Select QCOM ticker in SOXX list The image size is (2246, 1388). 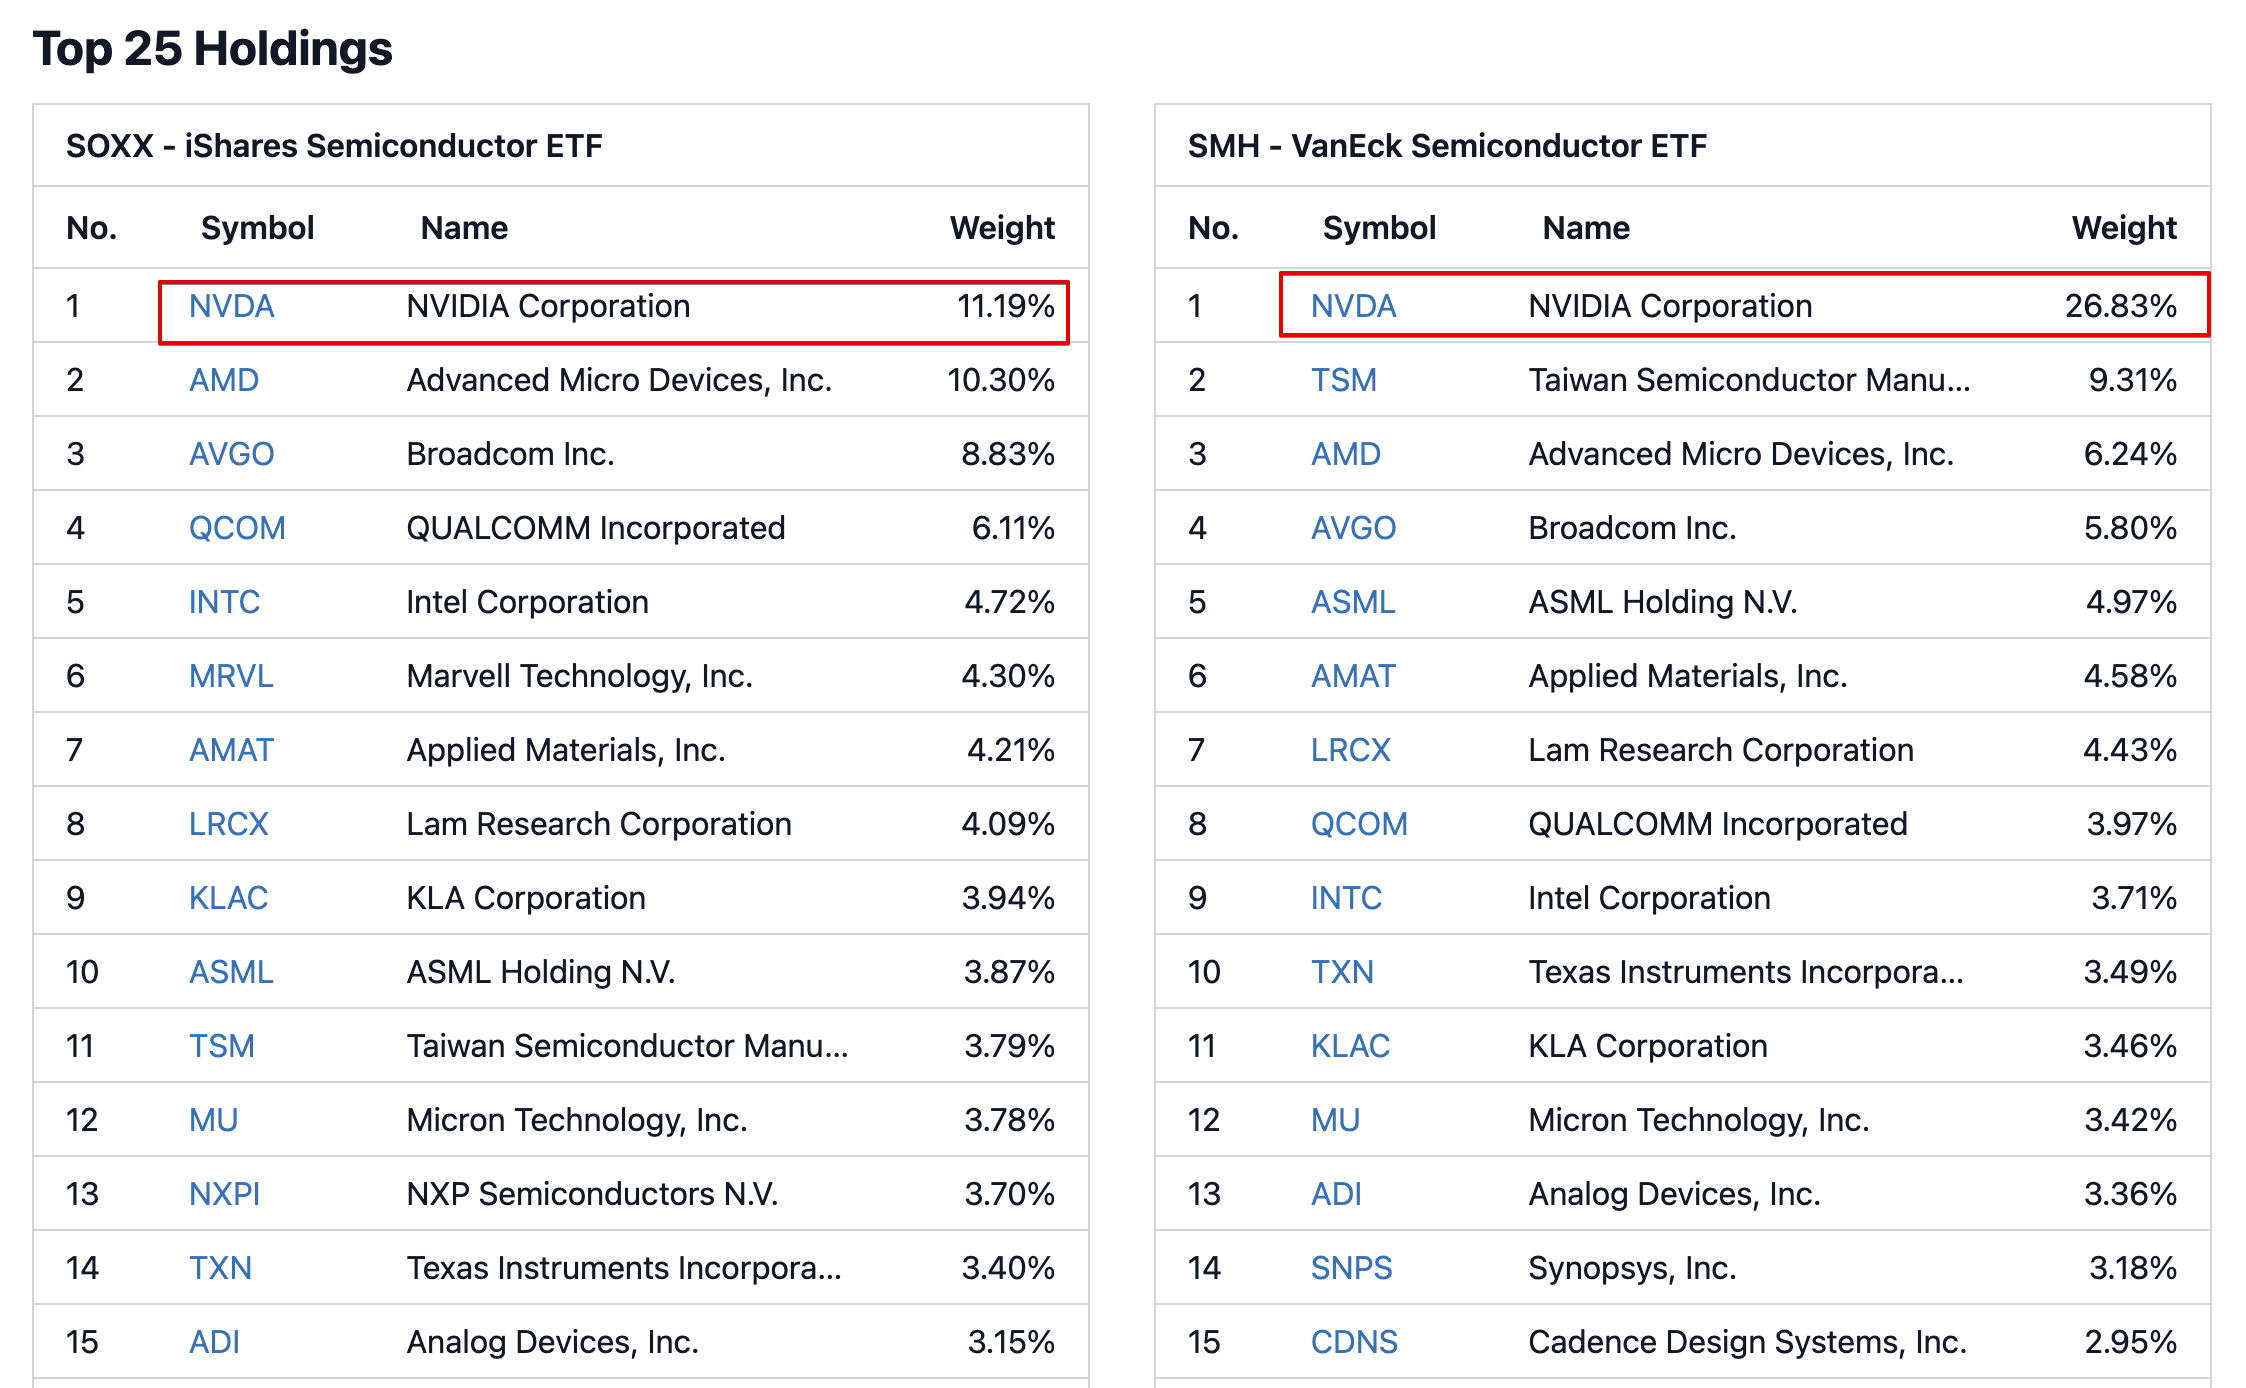click(x=237, y=528)
